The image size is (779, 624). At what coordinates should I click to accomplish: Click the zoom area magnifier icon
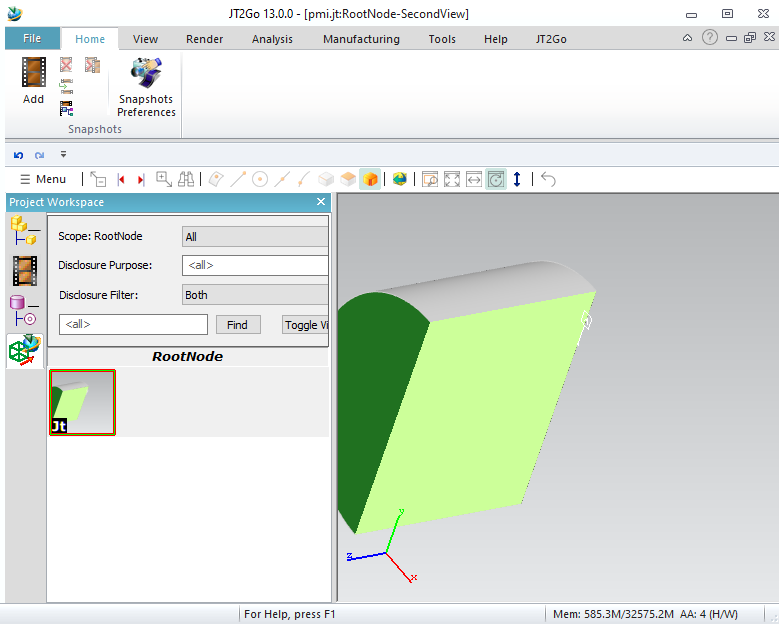point(164,179)
